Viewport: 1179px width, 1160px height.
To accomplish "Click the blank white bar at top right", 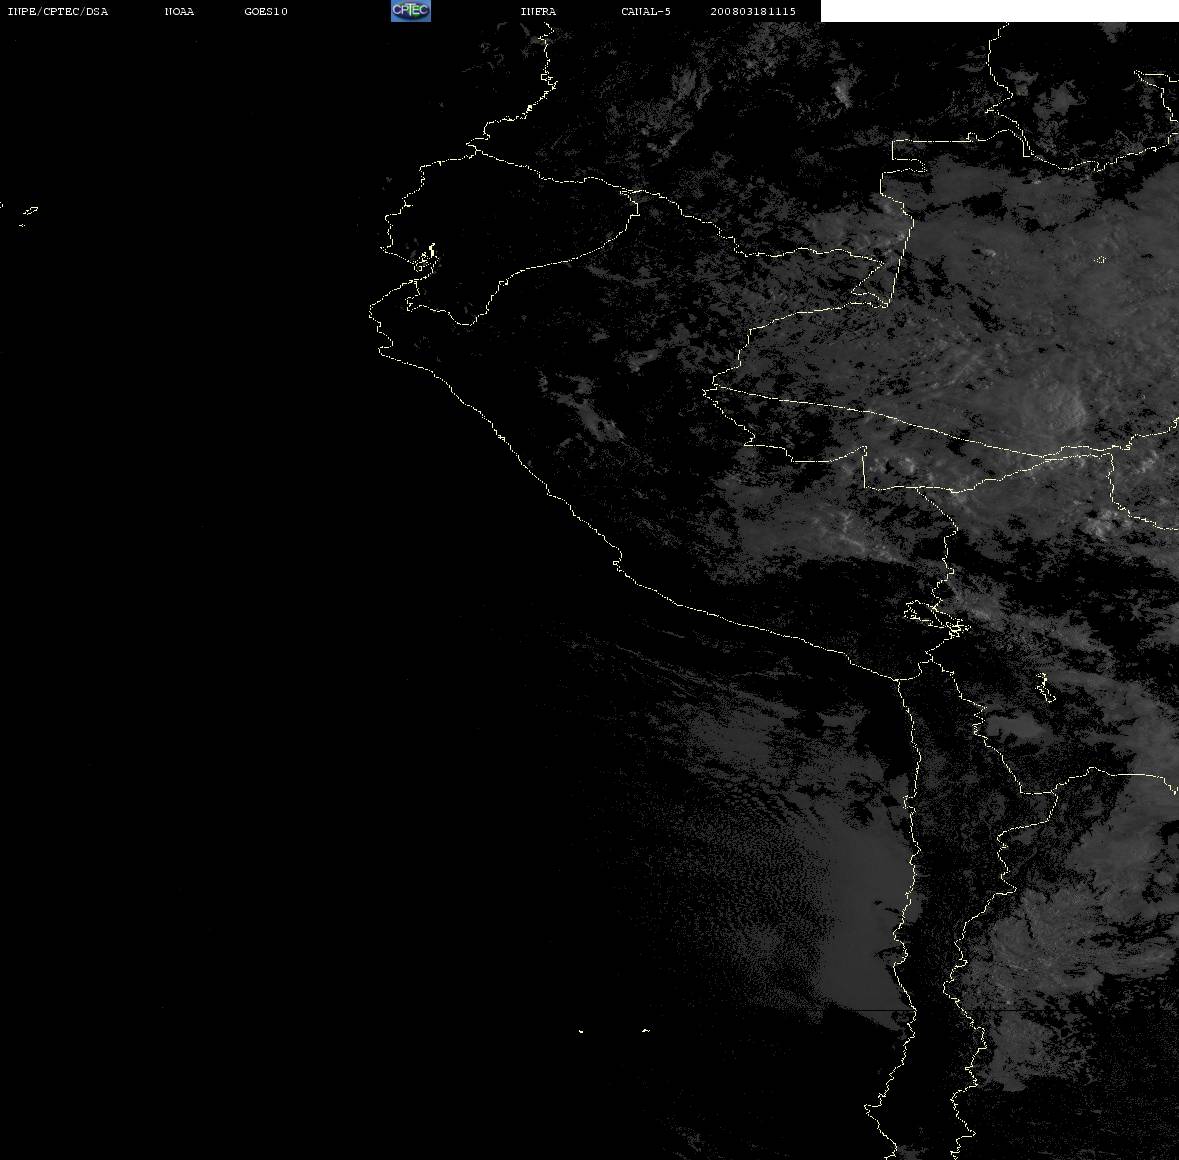I will 999,11.
